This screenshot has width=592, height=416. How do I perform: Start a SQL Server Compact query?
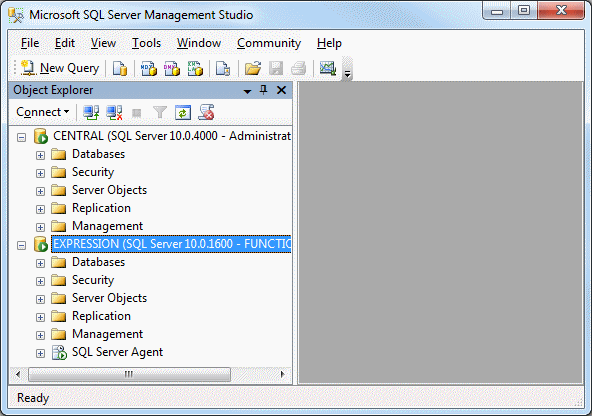[223, 69]
